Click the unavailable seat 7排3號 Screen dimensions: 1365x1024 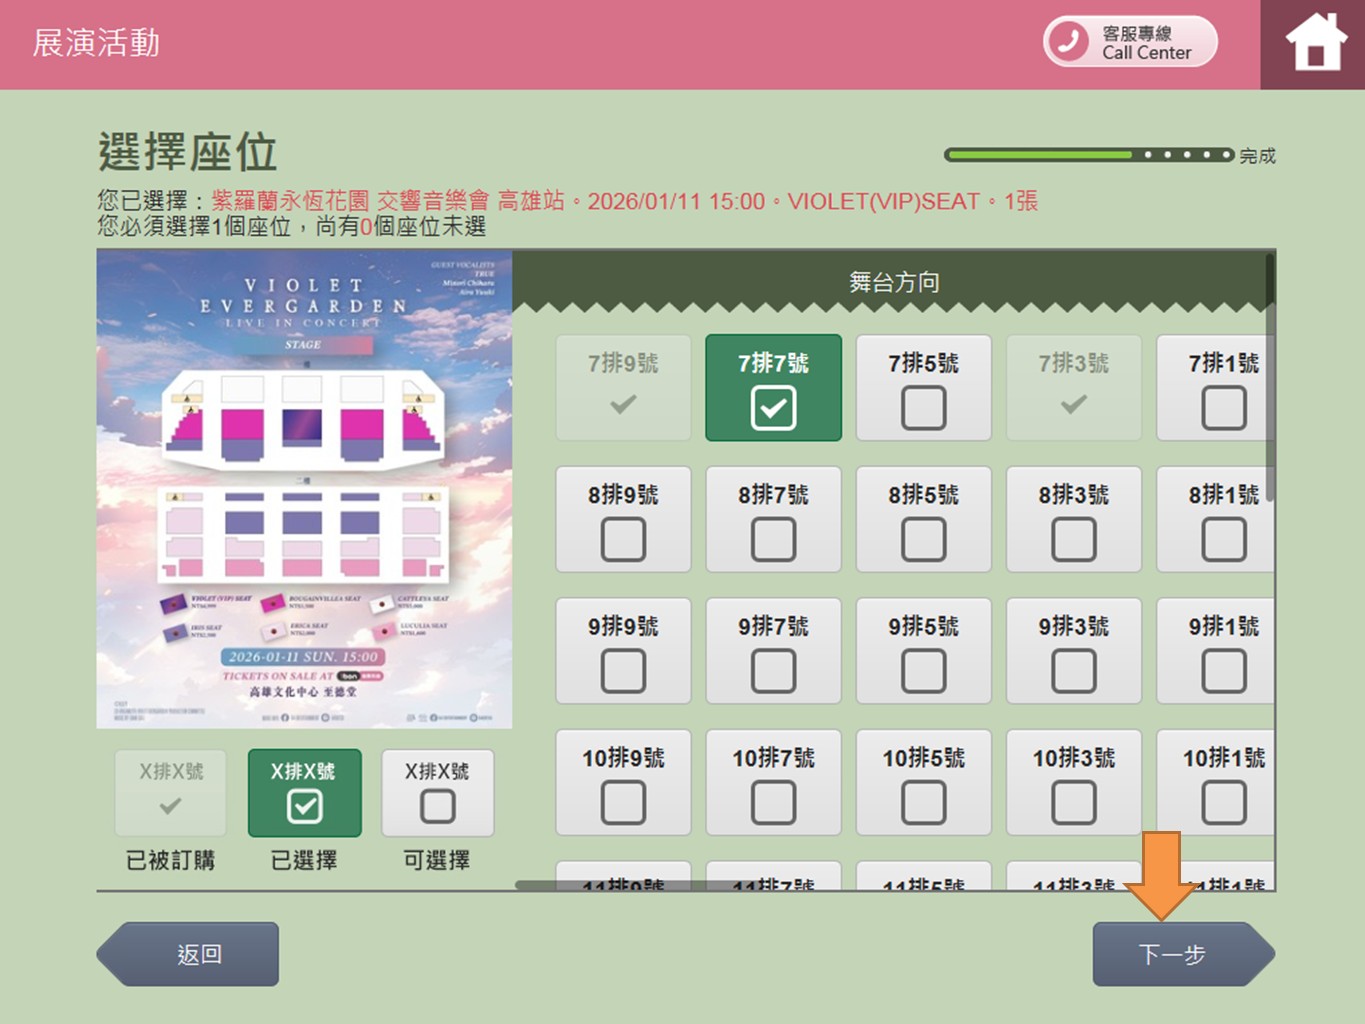coord(1073,388)
